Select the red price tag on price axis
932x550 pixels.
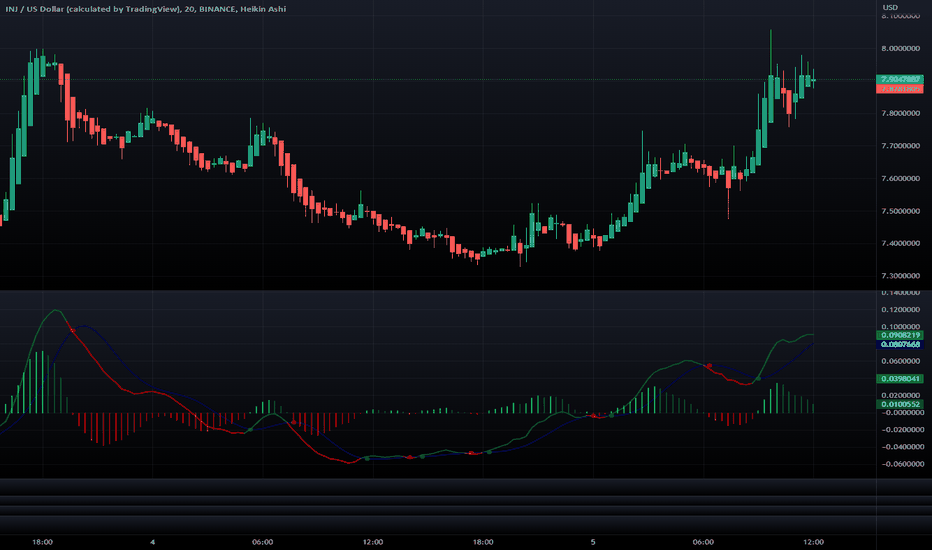coord(900,89)
